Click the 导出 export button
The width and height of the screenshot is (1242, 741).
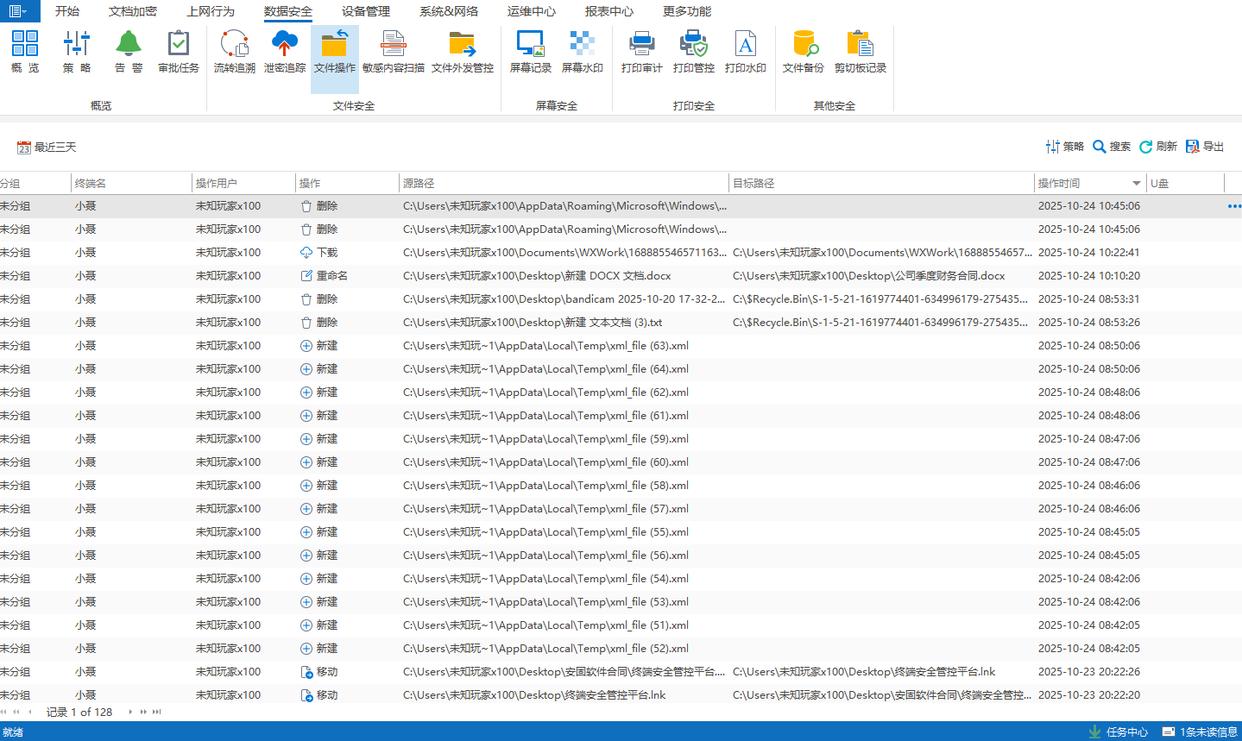pyautogui.click(x=1204, y=147)
